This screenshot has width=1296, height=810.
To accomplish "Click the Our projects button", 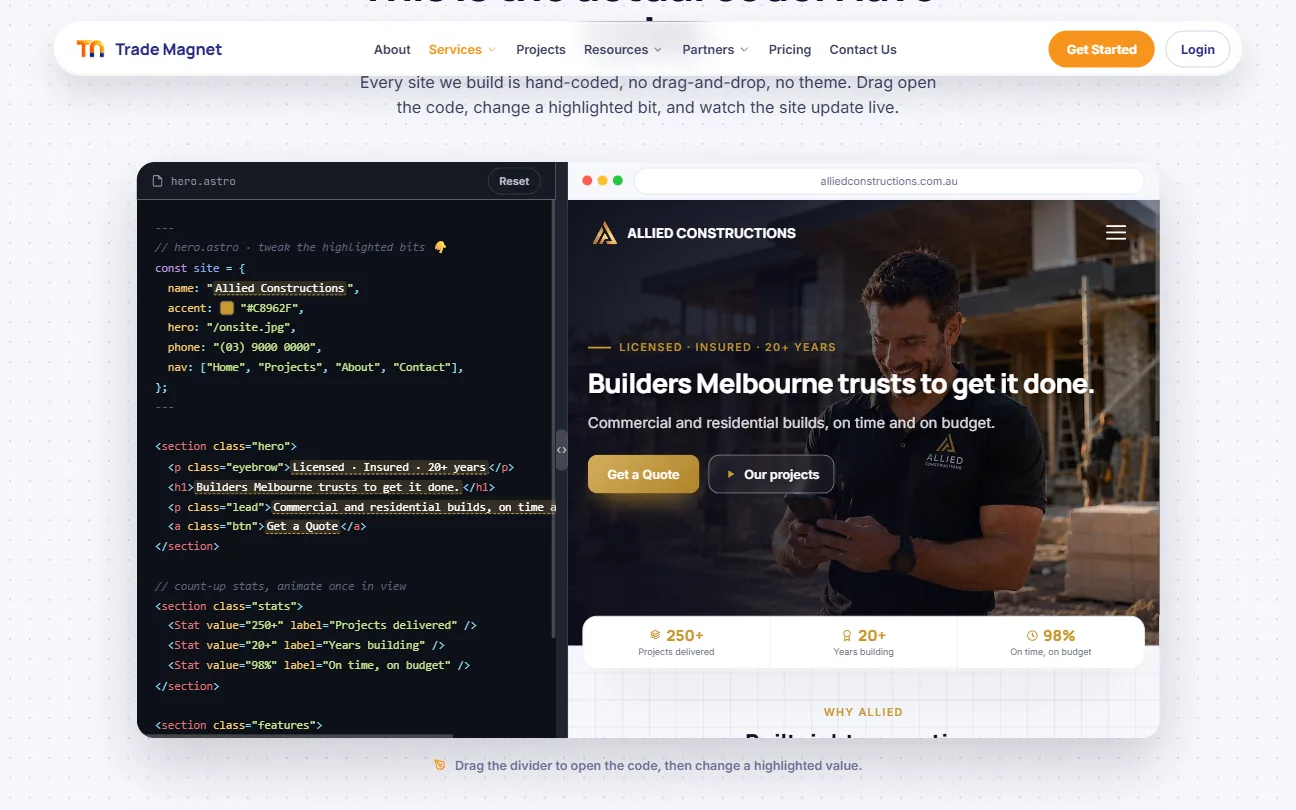I will click(x=771, y=474).
